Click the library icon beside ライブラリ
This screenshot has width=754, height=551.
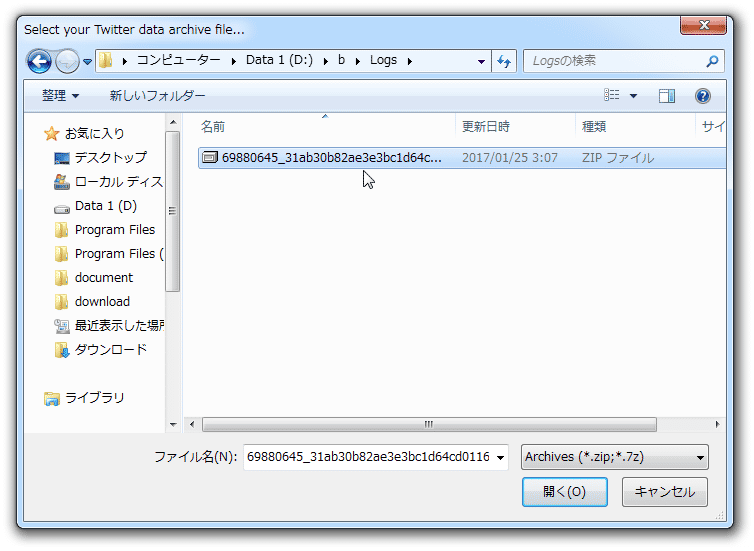(x=51, y=399)
